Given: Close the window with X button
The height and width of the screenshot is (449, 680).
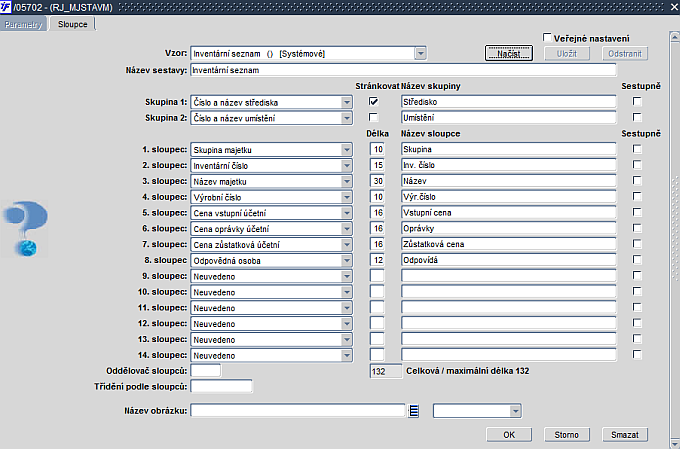Looking at the screenshot, I should [674, 7].
